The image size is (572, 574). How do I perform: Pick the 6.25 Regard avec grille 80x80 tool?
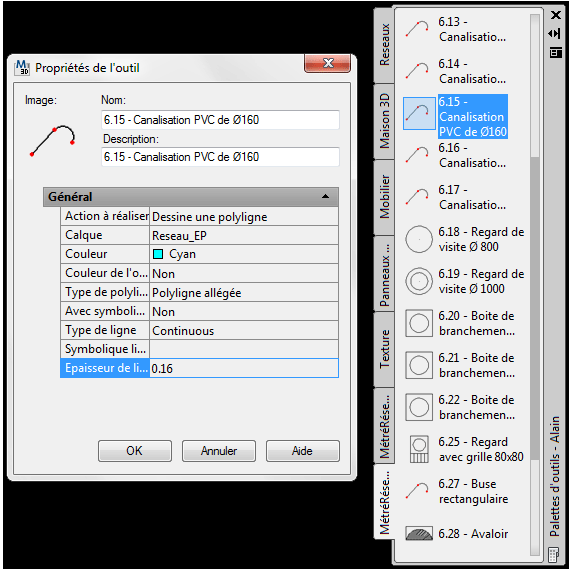[x=465, y=449]
